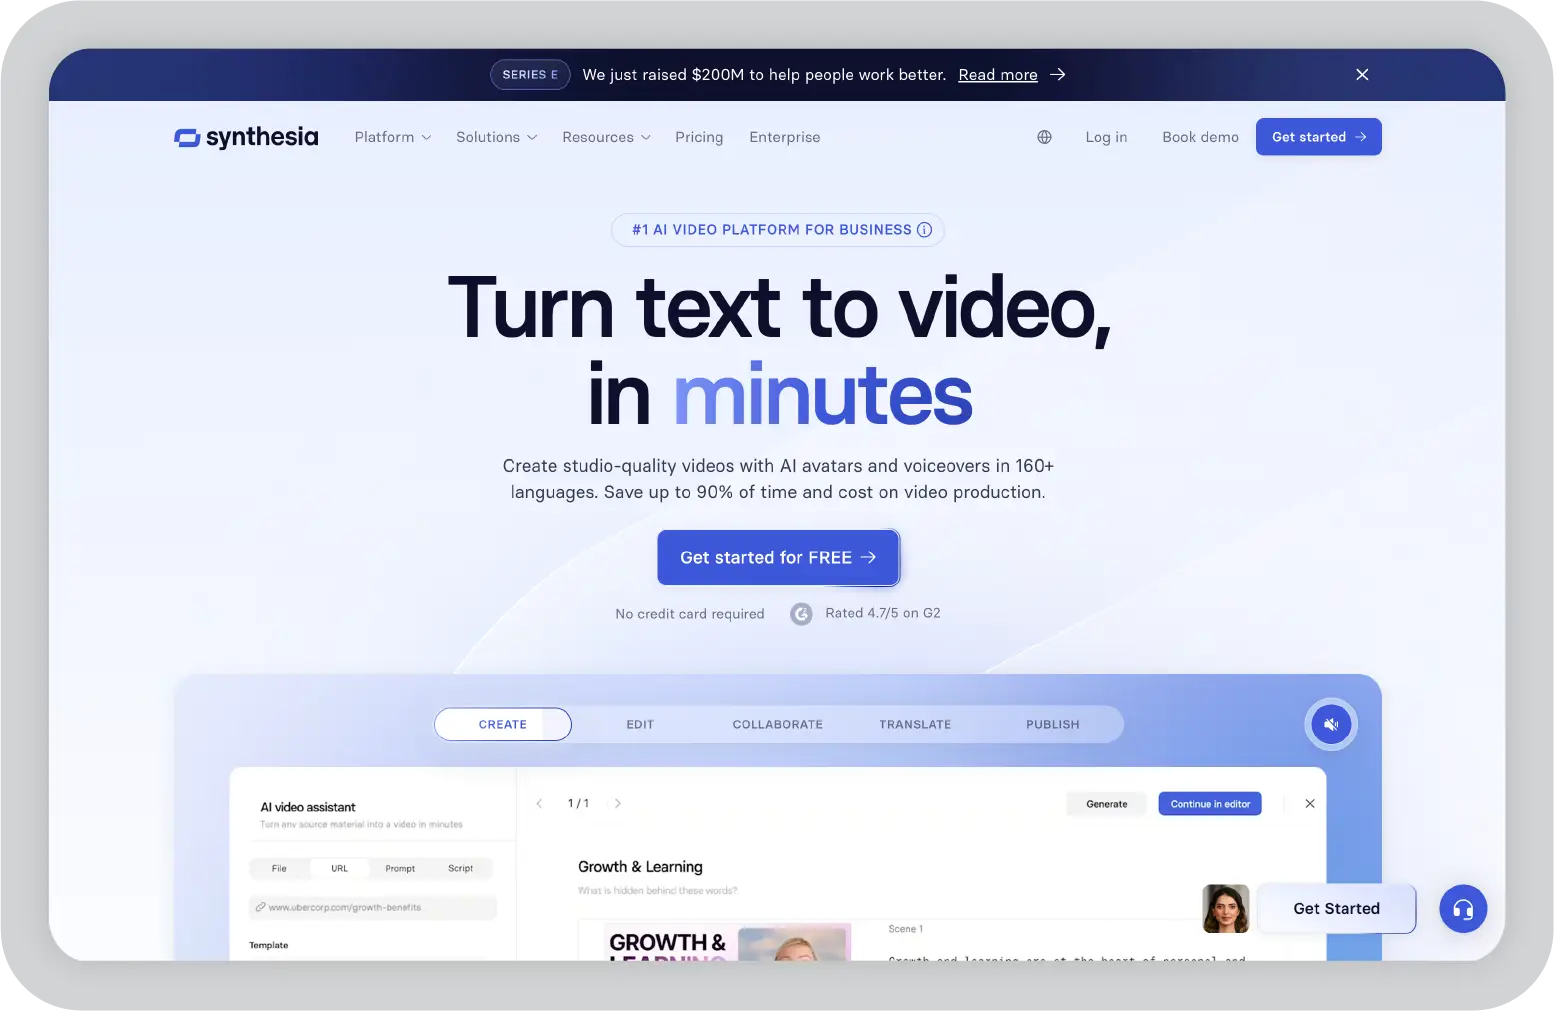Go to previous scene arrow
This screenshot has height=1011, width=1554.
(539, 803)
